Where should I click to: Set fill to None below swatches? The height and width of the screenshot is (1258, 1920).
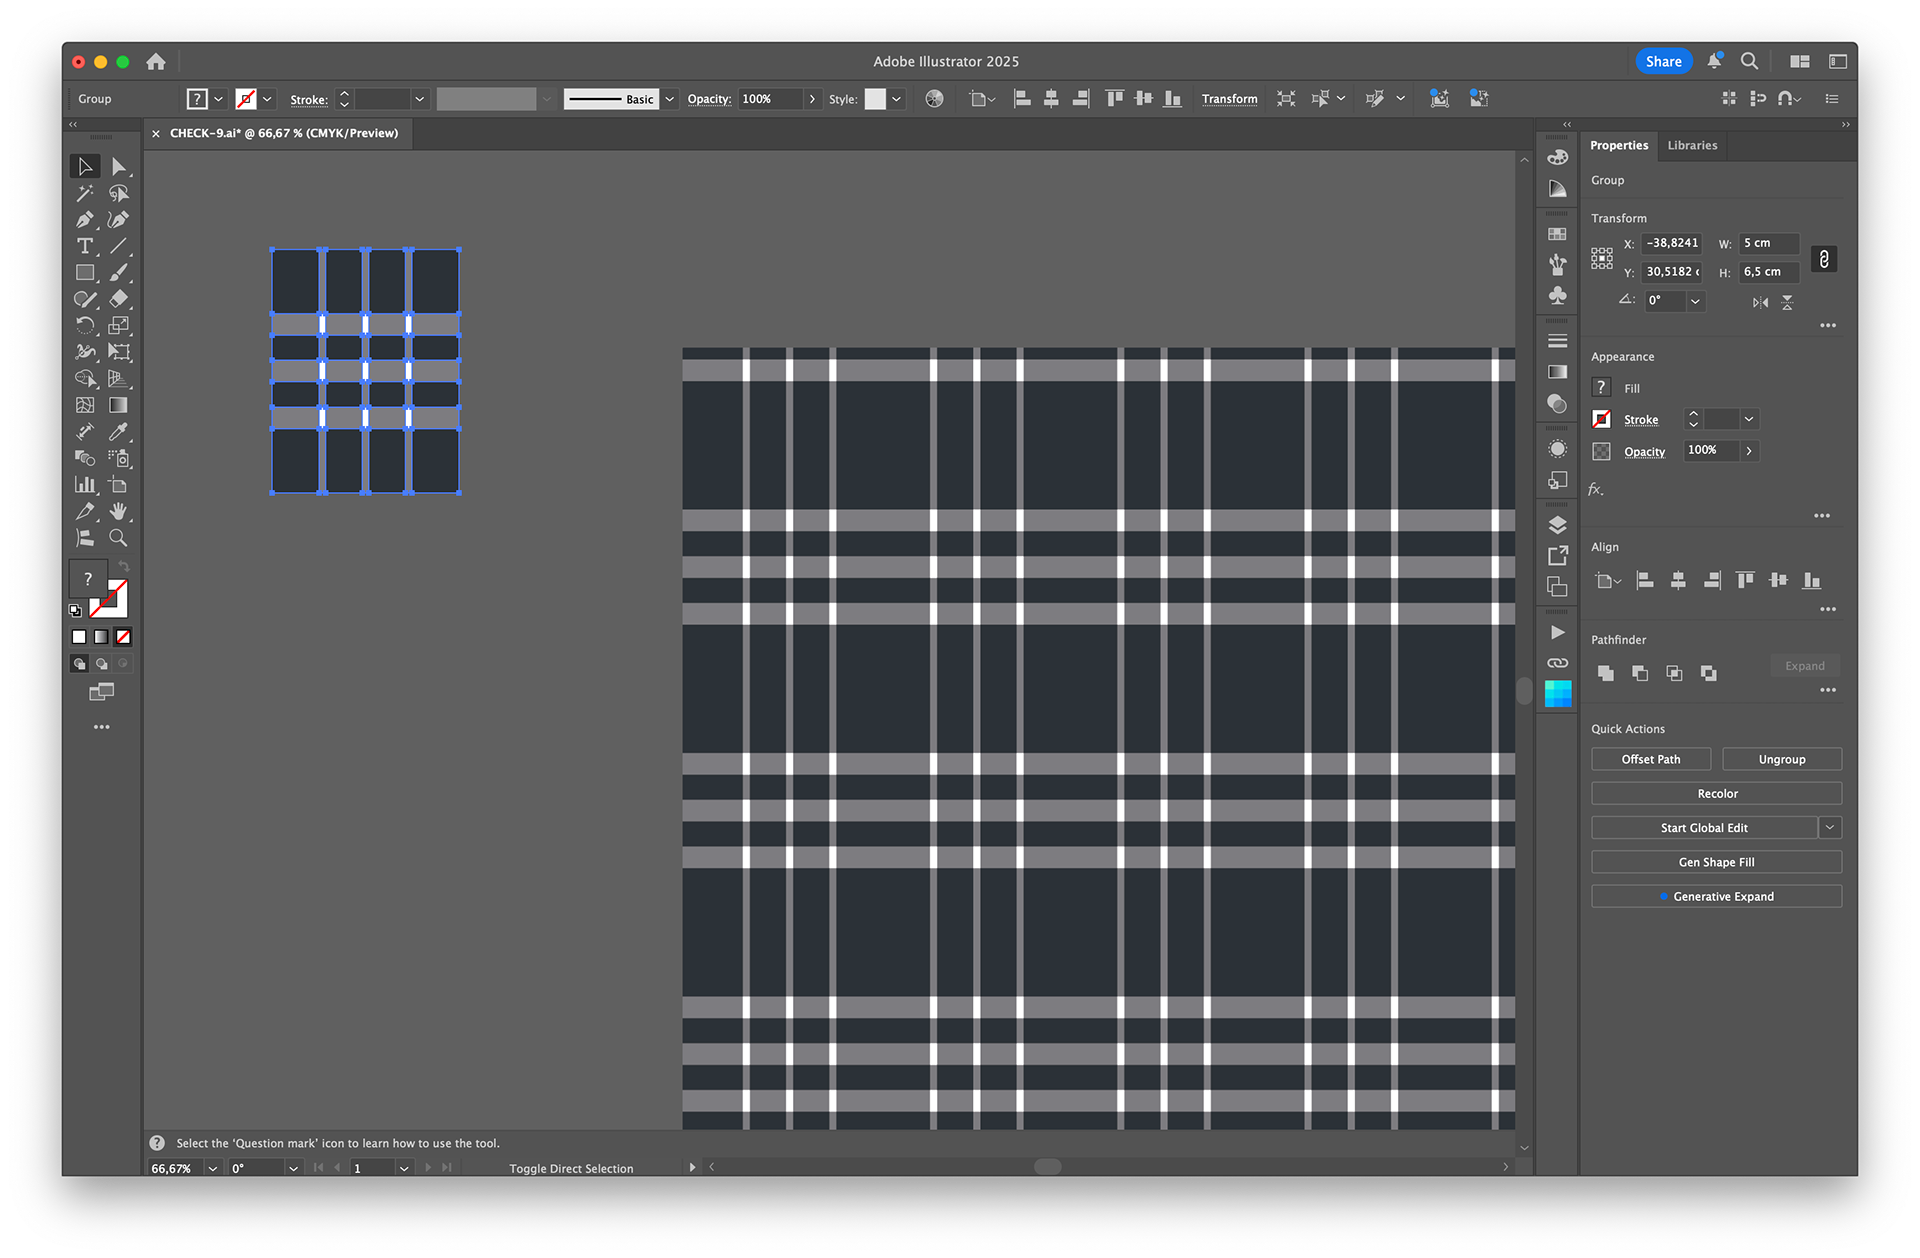tap(123, 637)
